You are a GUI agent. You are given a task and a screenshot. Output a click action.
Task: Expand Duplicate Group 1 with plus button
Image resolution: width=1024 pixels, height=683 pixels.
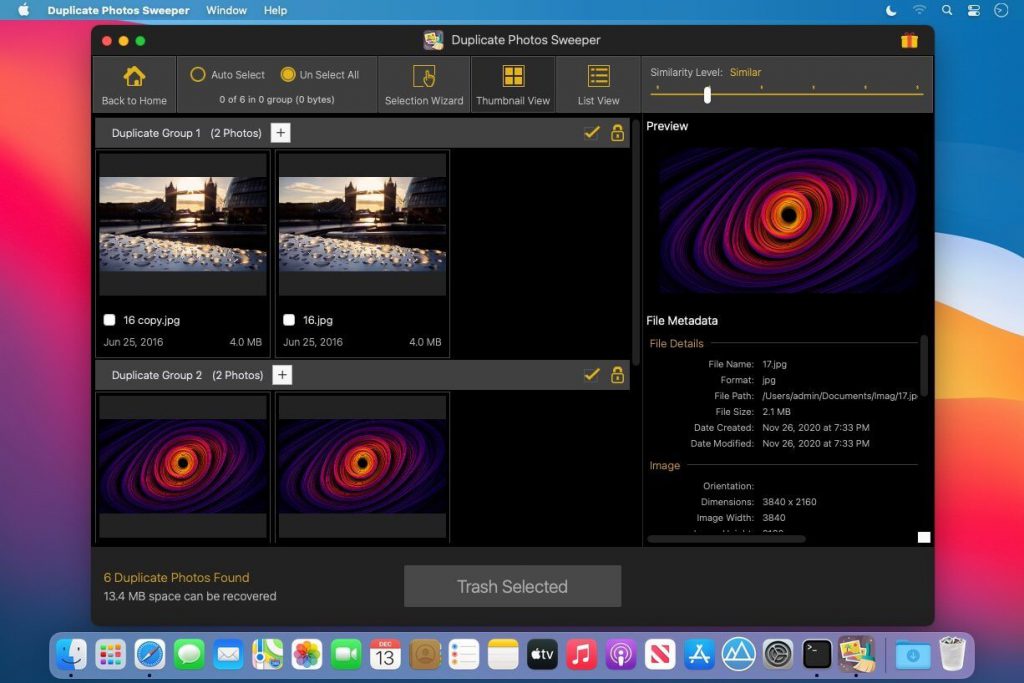[x=280, y=133]
